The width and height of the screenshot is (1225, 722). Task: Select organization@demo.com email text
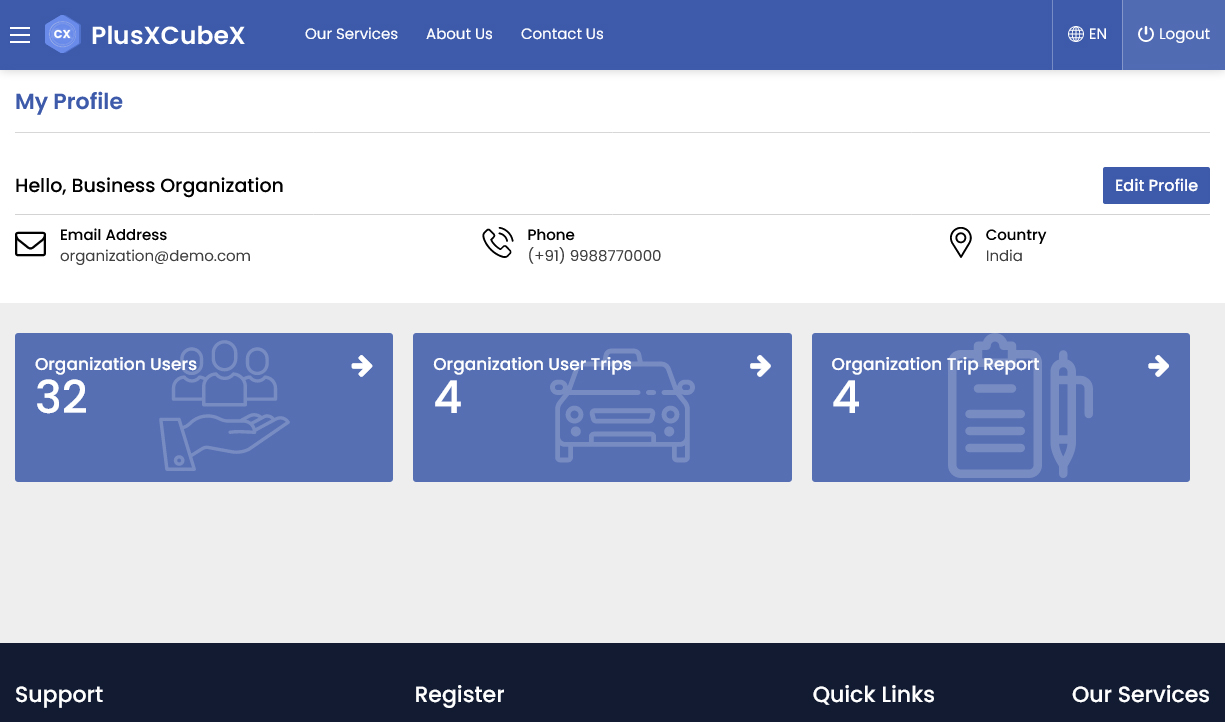tap(155, 256)
